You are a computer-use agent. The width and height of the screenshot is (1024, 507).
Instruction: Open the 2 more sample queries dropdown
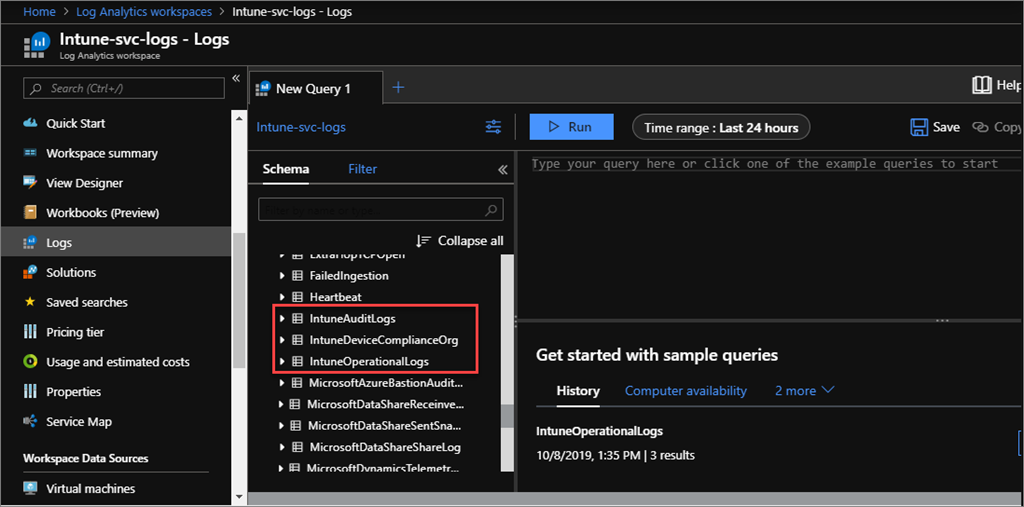(x=804, y=391)
